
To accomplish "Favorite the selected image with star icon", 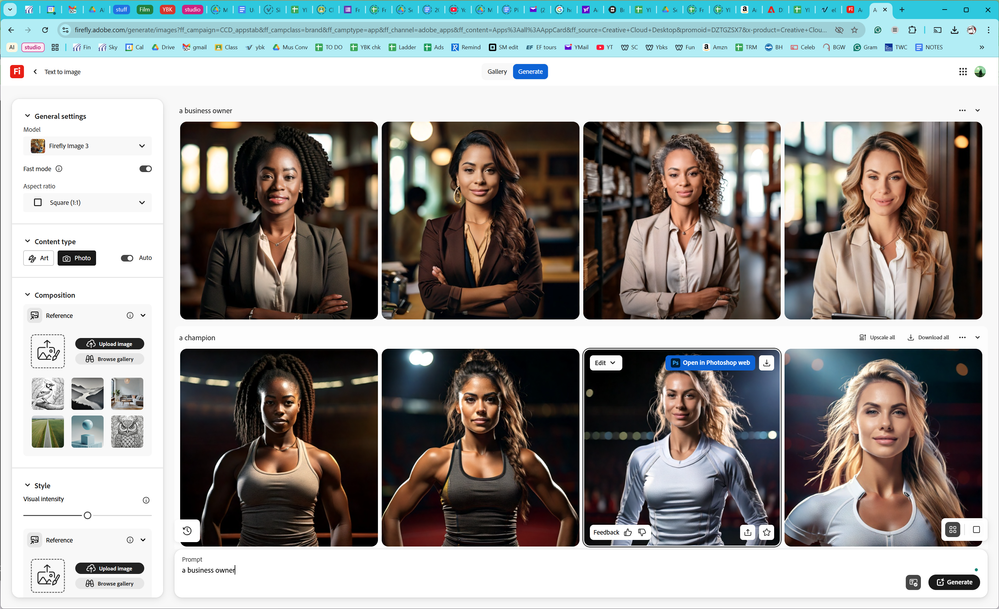I will [766, 532].
